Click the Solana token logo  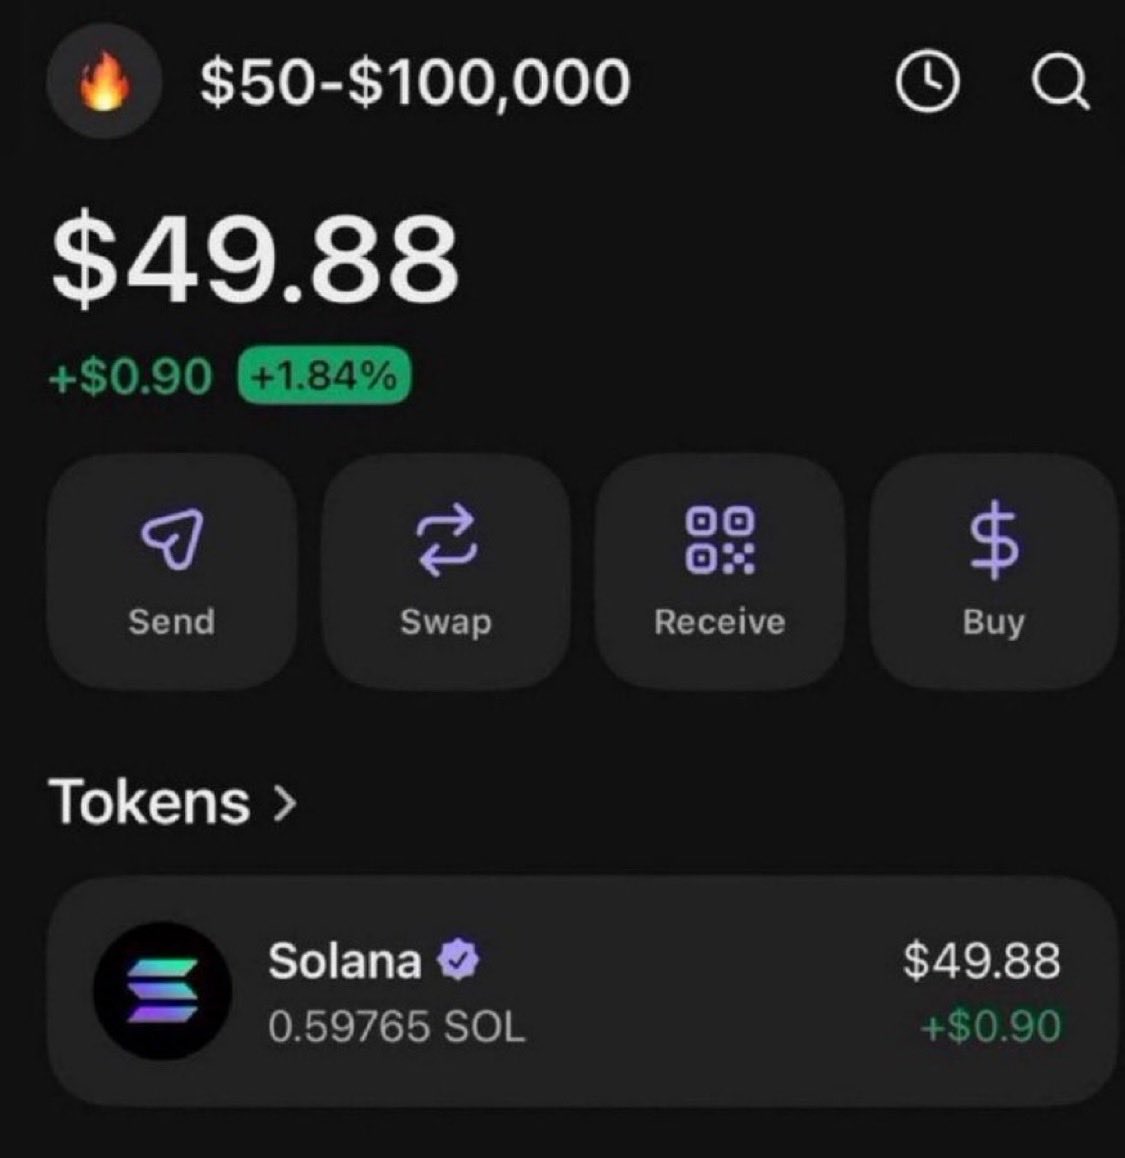(x=163, y=991)
